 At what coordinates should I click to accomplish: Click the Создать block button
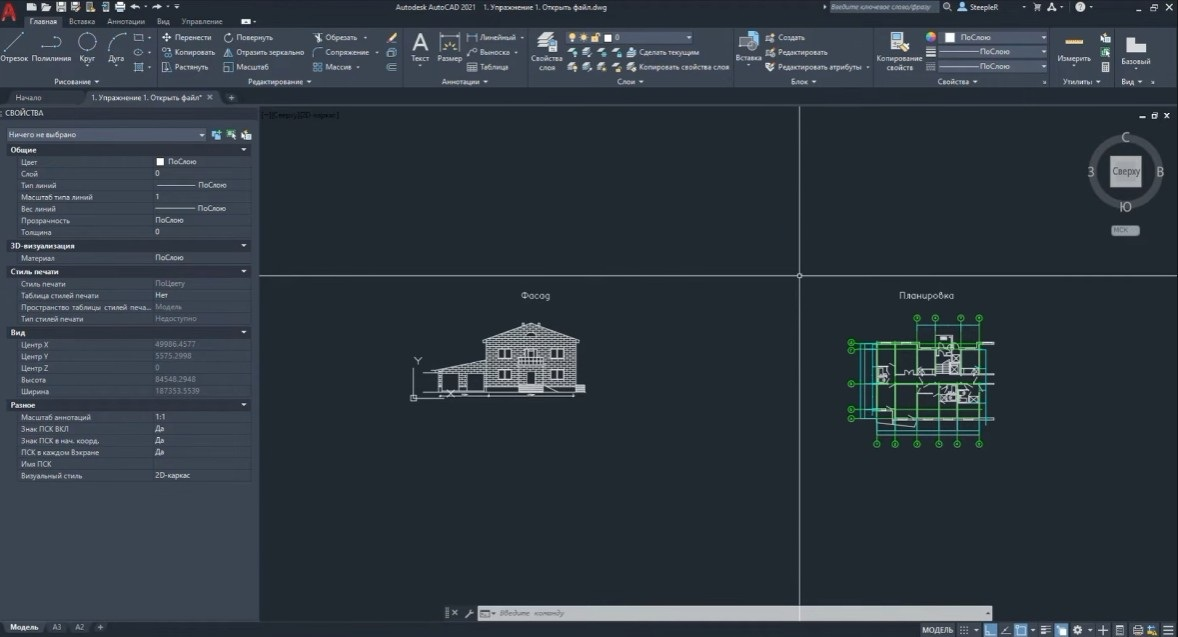click(785, 38)
